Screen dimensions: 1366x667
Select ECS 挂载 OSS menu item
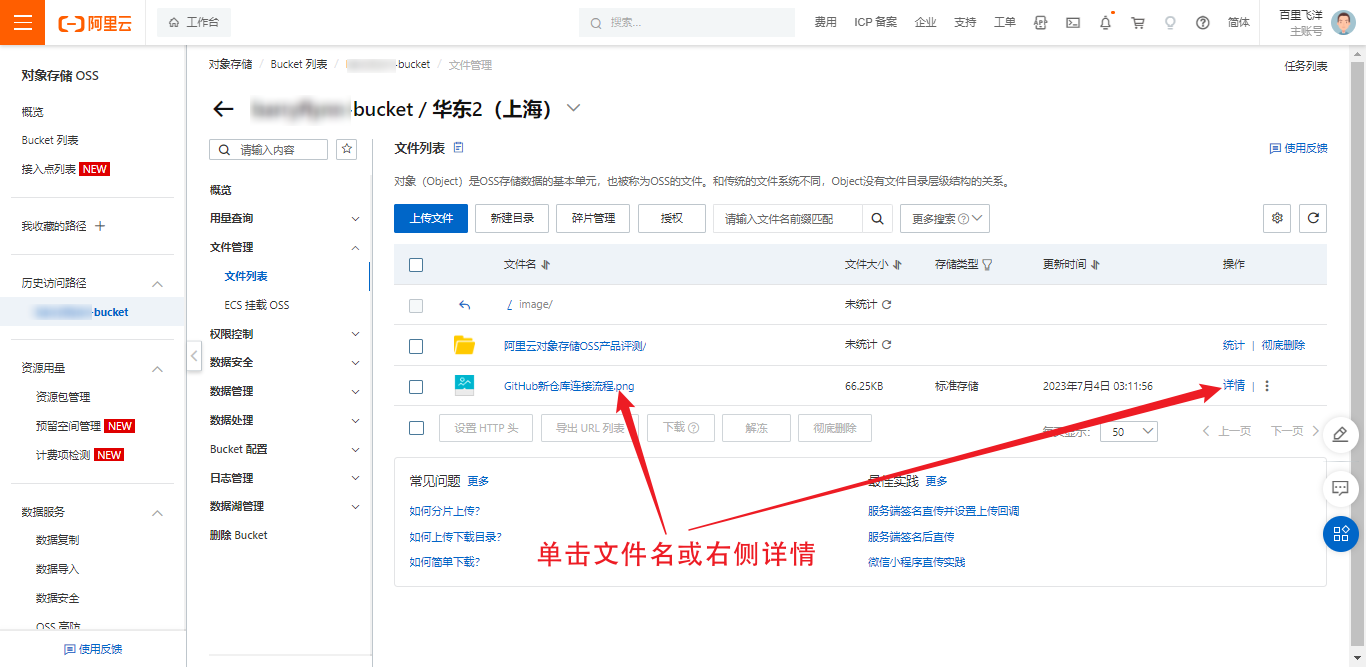(257, 305)
